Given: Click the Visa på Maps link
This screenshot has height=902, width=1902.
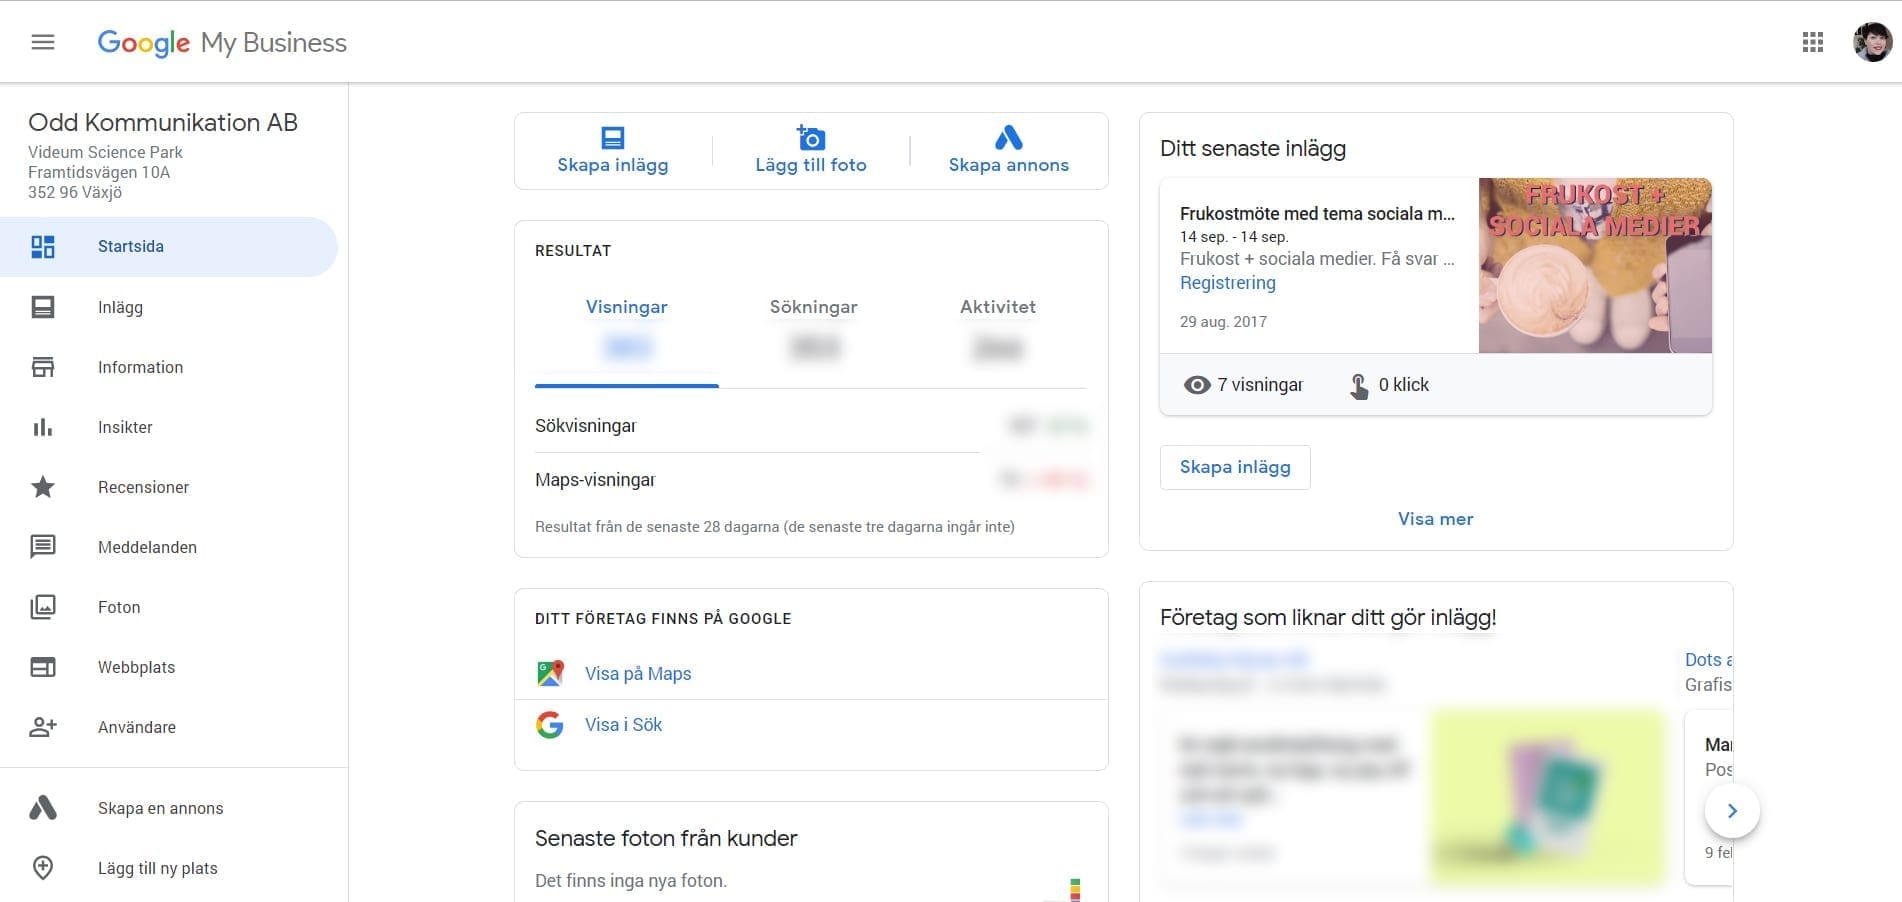Looking at the screenshot, I should (638, 674).
